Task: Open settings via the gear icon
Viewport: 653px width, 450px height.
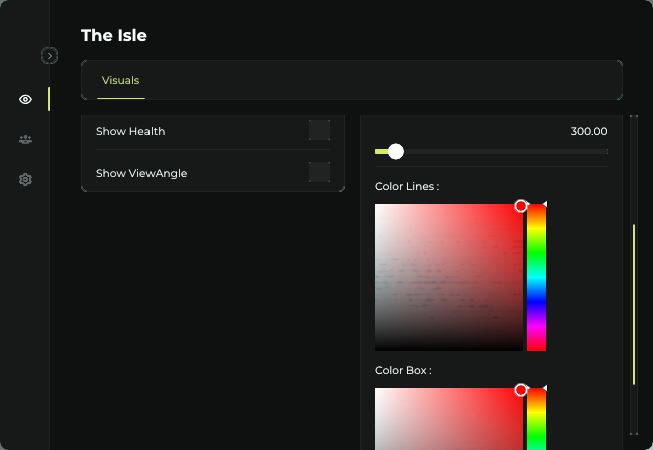Action: point(25,180)
